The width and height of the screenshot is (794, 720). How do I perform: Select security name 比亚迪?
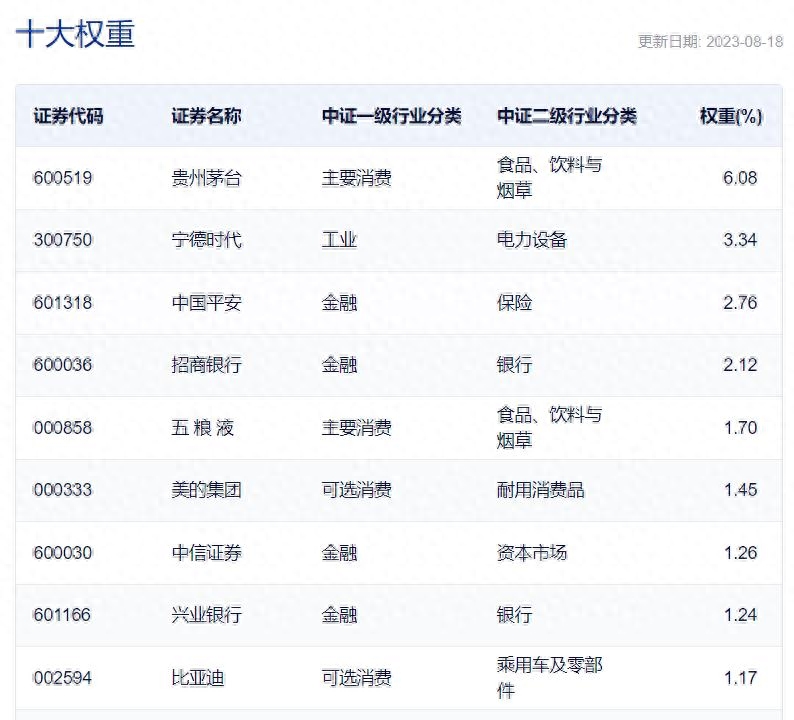pyautogui.click(x=197, y=677)
